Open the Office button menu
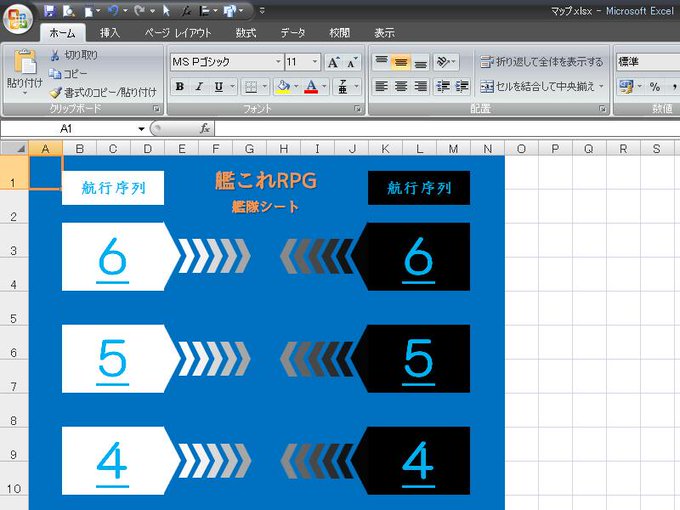Screen dimensions: 680x510 click(x=18, y=18)
